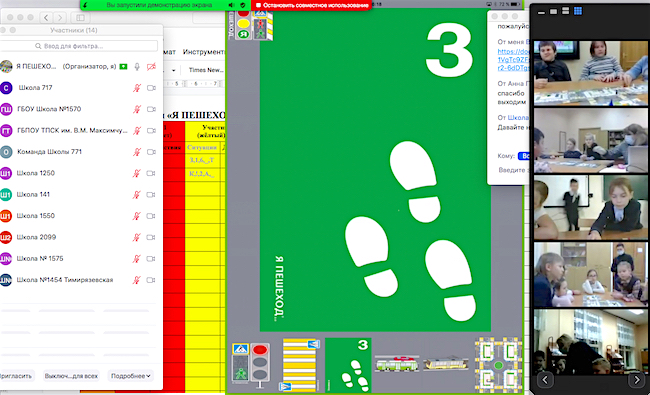Open the Times New font dropdown
The width and height of the screenshot is (650, 395).
(206, 70)
